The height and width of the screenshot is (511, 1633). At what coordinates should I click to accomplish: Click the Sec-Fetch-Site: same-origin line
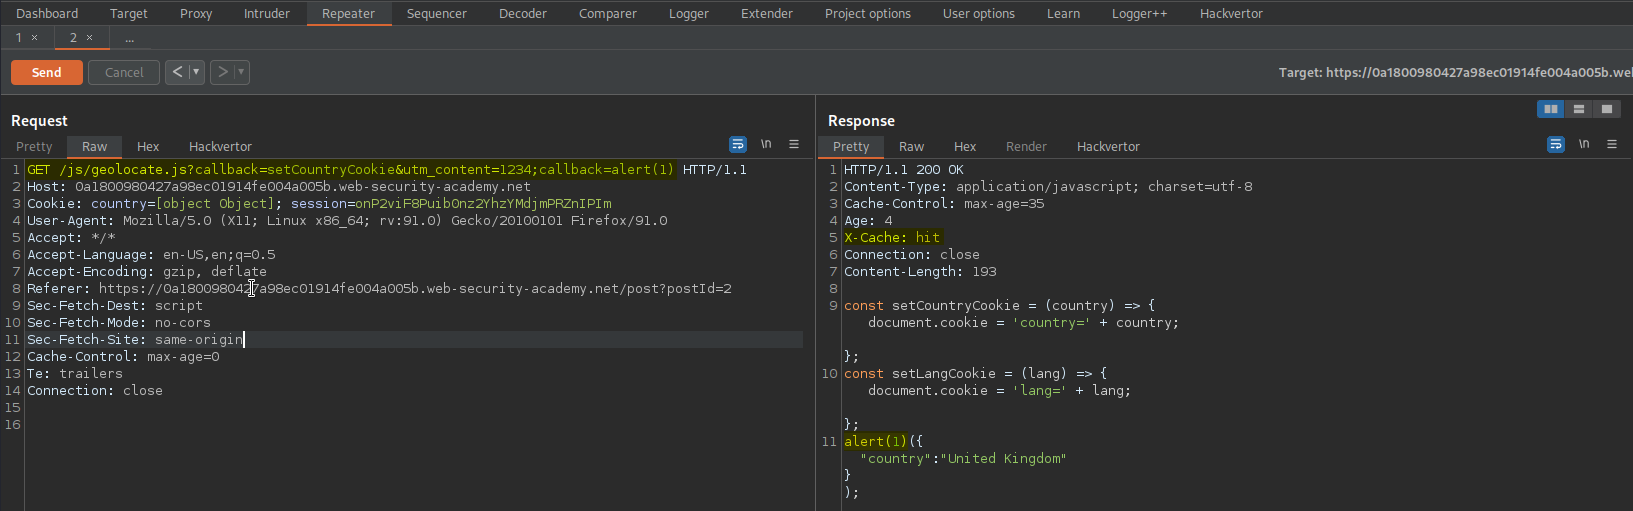point(135,340)
